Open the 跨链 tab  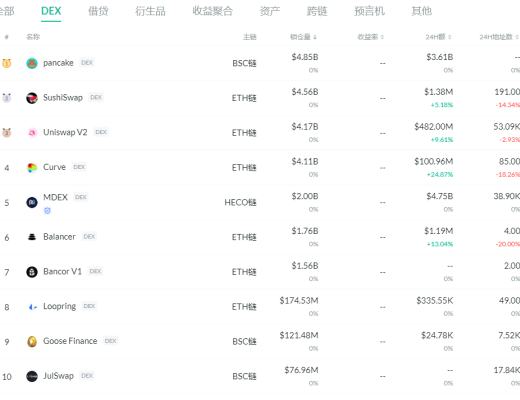[317, 11]
